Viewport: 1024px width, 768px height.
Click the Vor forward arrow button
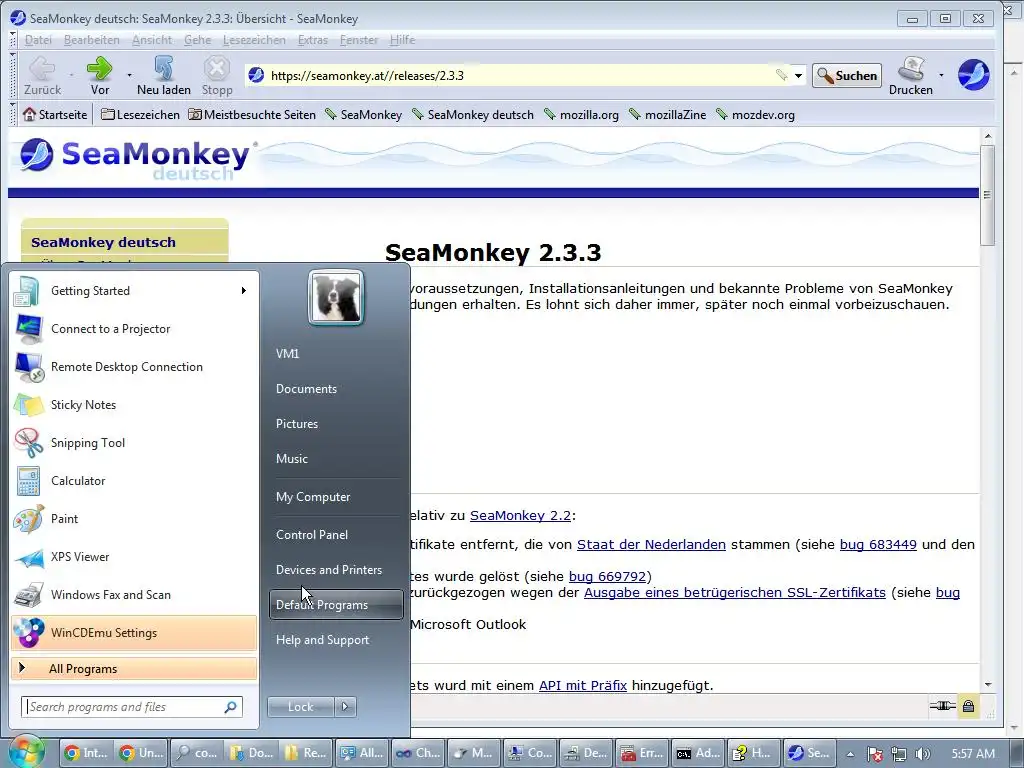pos(99,75)
